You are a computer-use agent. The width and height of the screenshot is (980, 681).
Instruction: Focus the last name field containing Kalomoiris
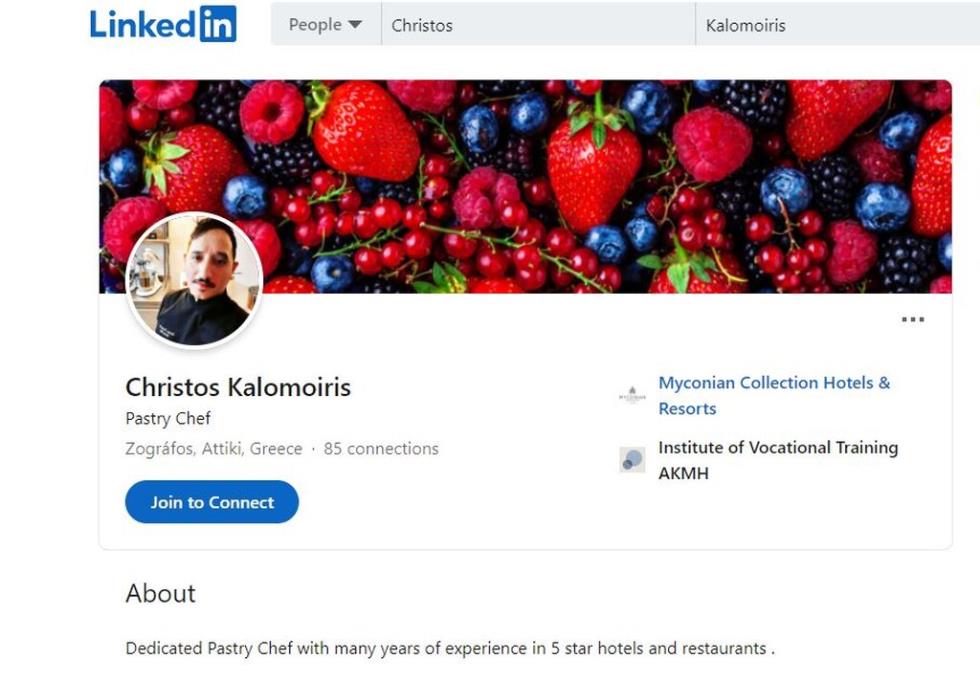click(838, 24)
